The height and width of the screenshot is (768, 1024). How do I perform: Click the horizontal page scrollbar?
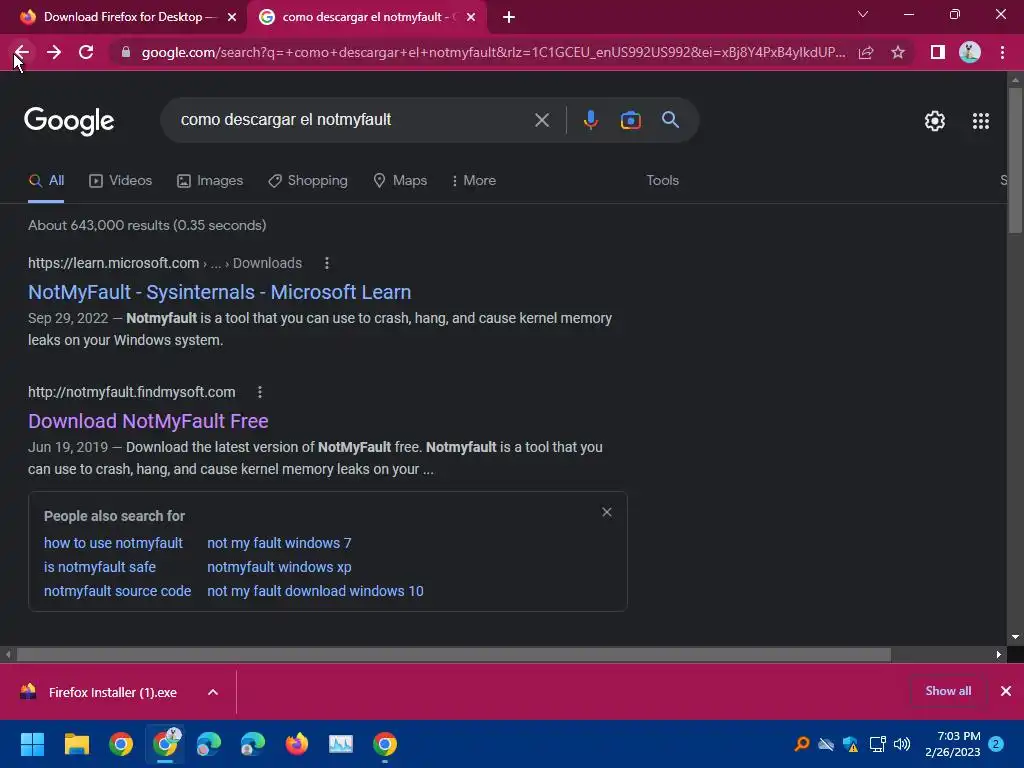click(x=454, y=654)
